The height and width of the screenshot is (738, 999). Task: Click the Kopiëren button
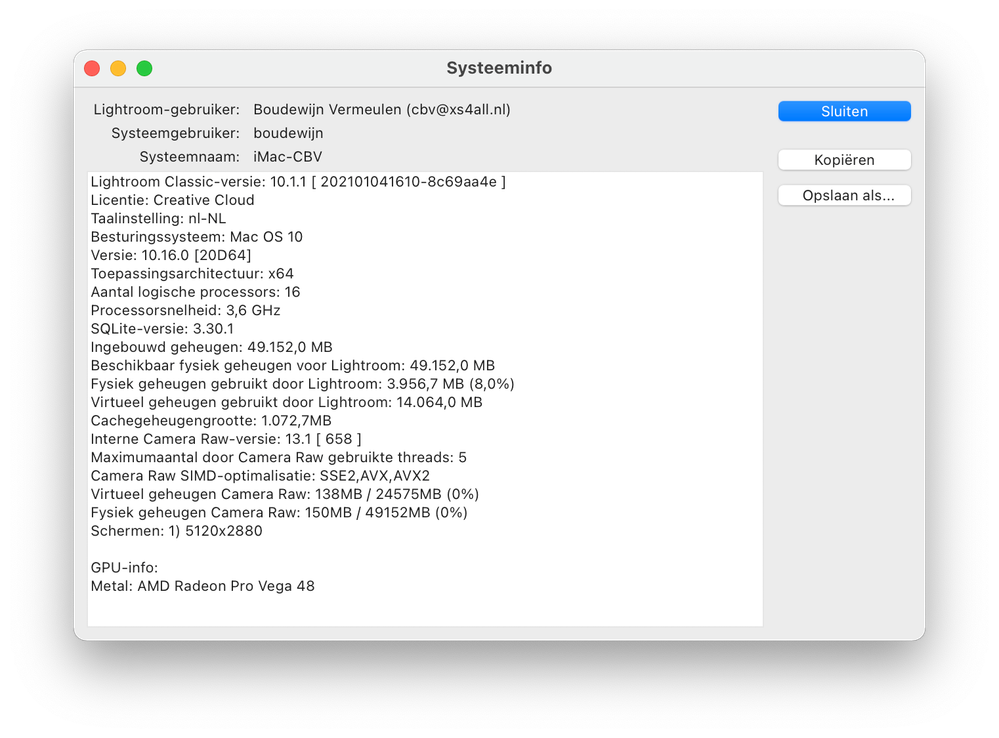click(x=843, y=159)
